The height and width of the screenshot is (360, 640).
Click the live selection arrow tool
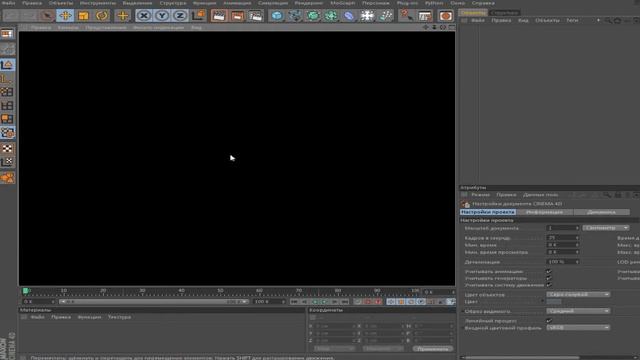tap(47, 16)
